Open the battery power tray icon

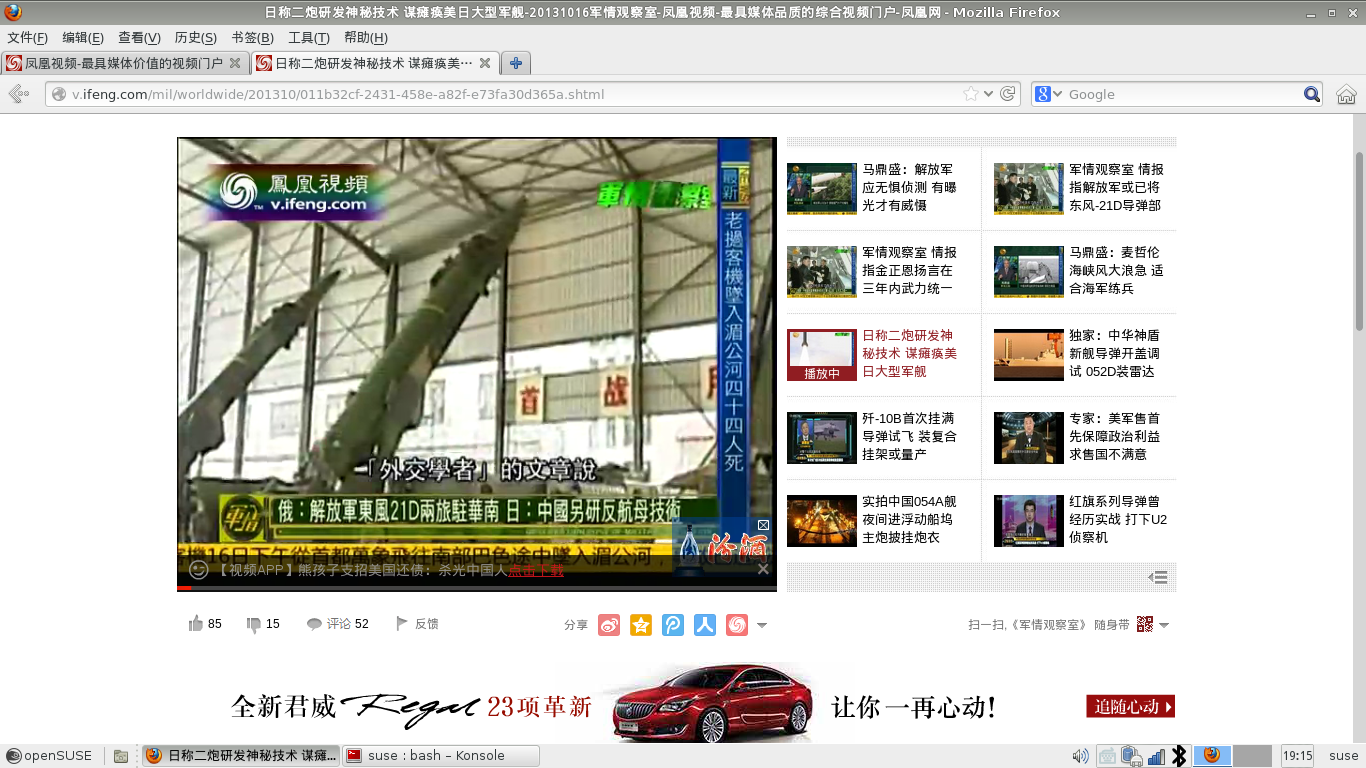[x=1132, y=756]
